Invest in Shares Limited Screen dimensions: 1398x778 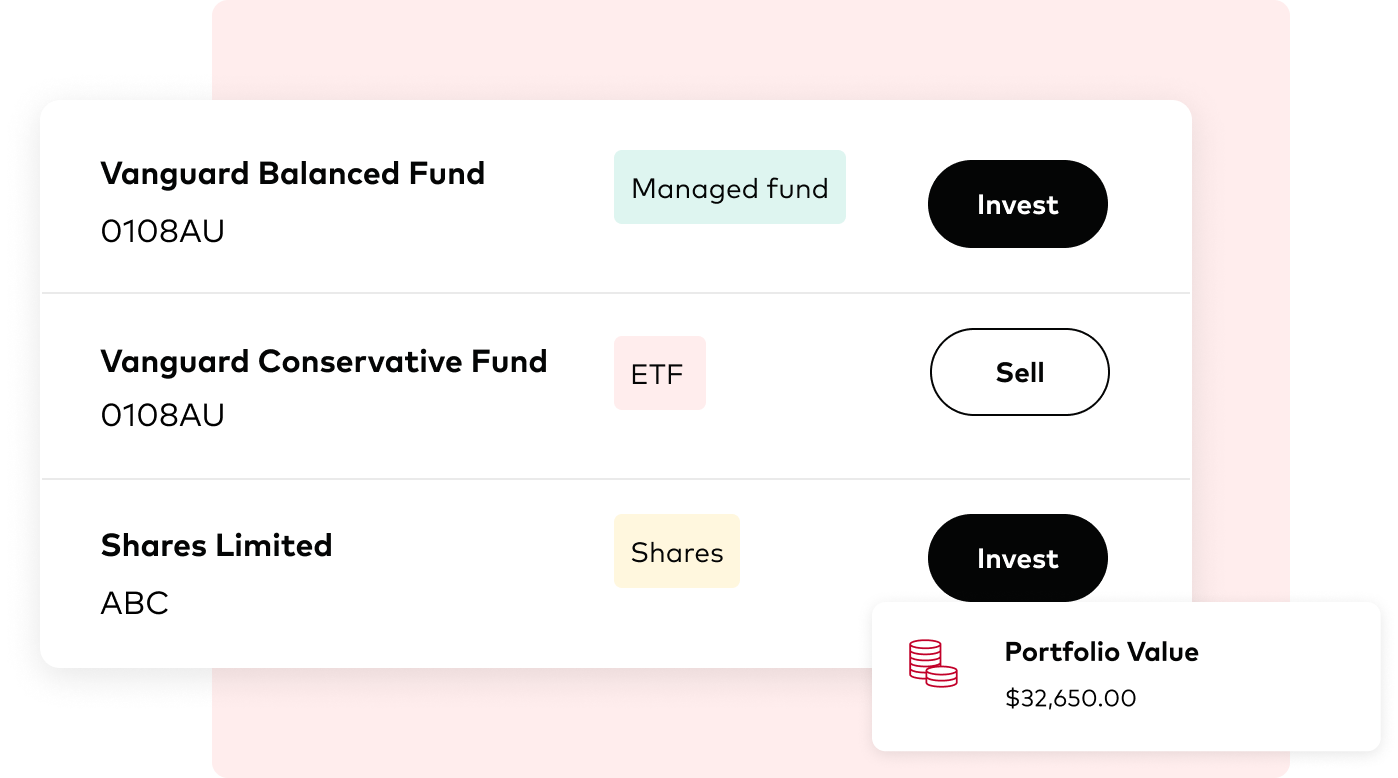[1018, 558]
